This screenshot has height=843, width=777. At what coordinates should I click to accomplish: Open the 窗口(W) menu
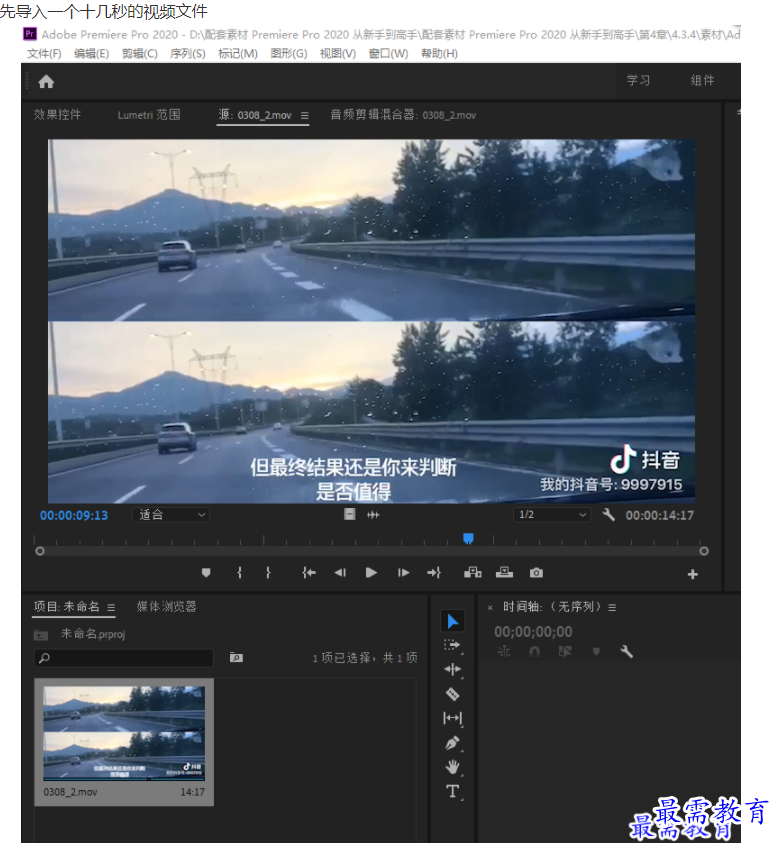point(388,54)
